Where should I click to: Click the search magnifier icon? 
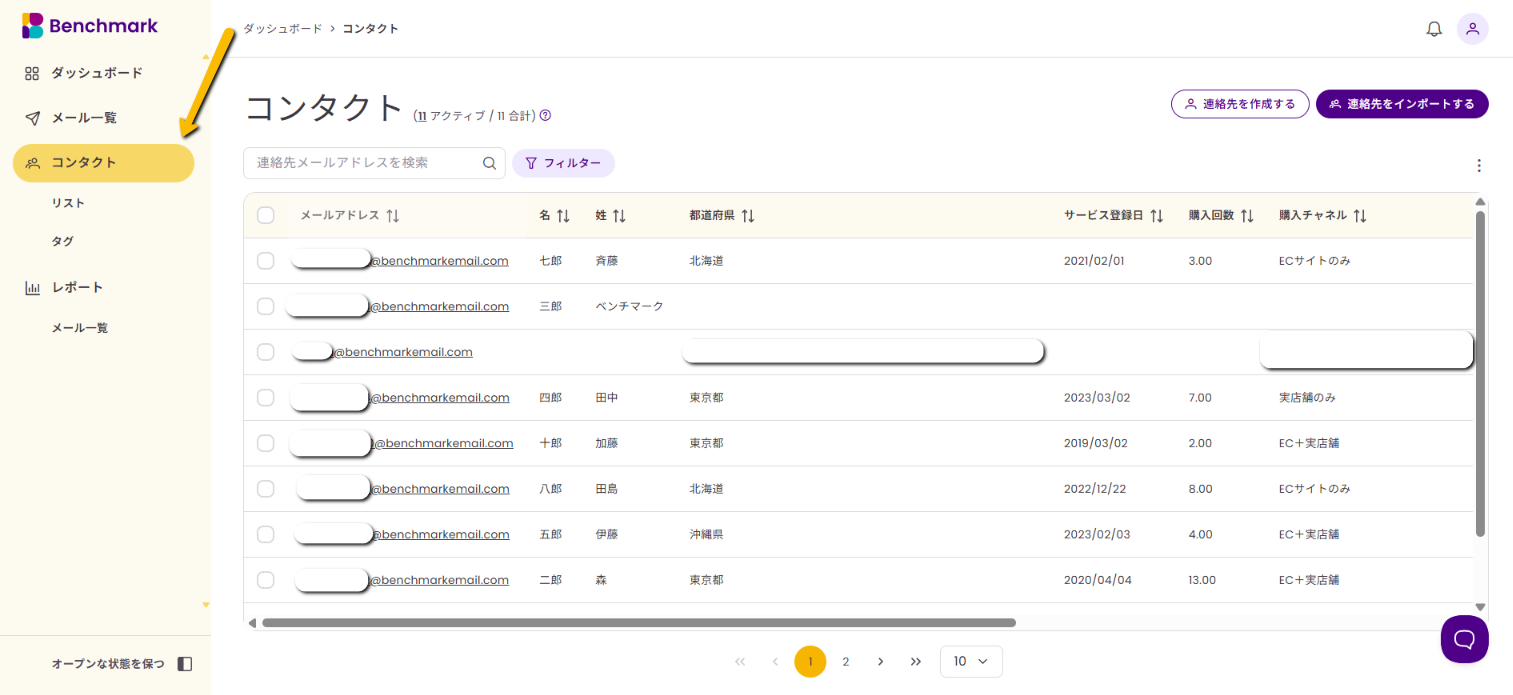coord(489,163)
